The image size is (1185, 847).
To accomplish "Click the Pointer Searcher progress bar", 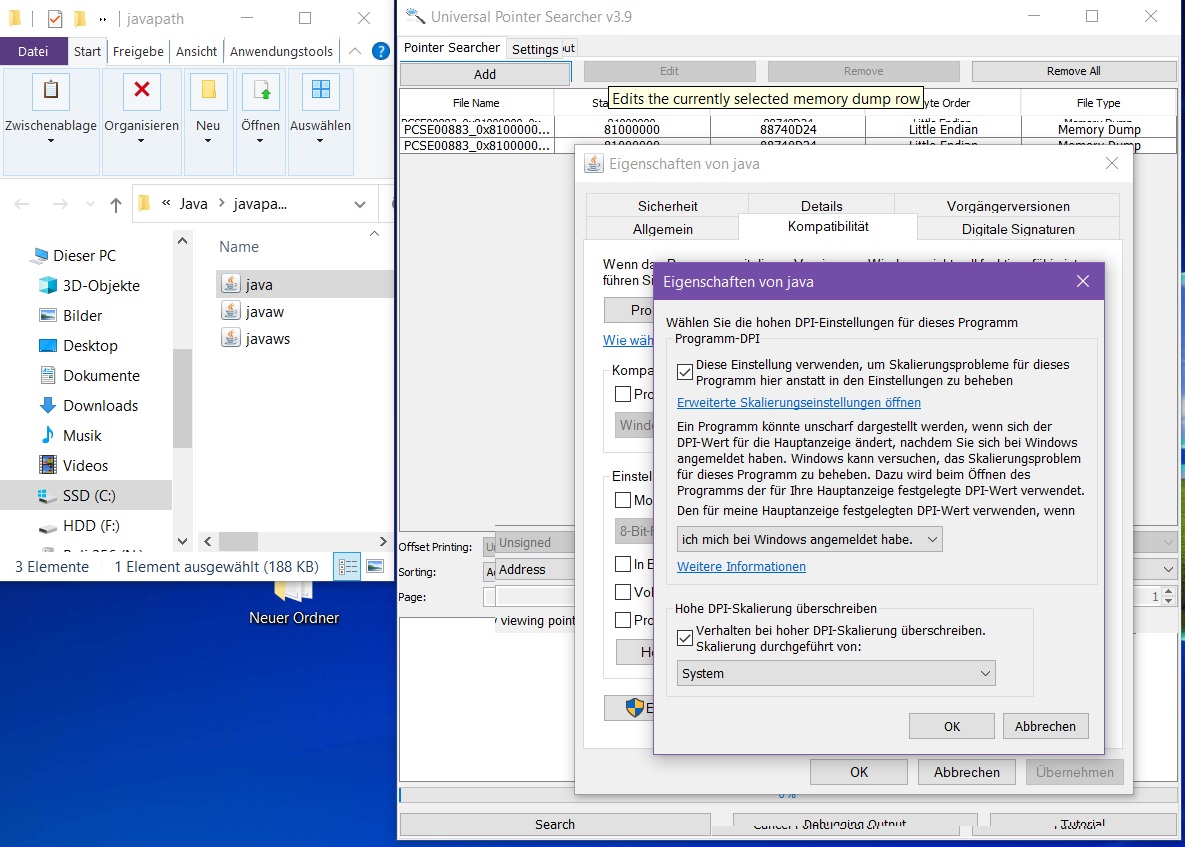I will point(787,795).
